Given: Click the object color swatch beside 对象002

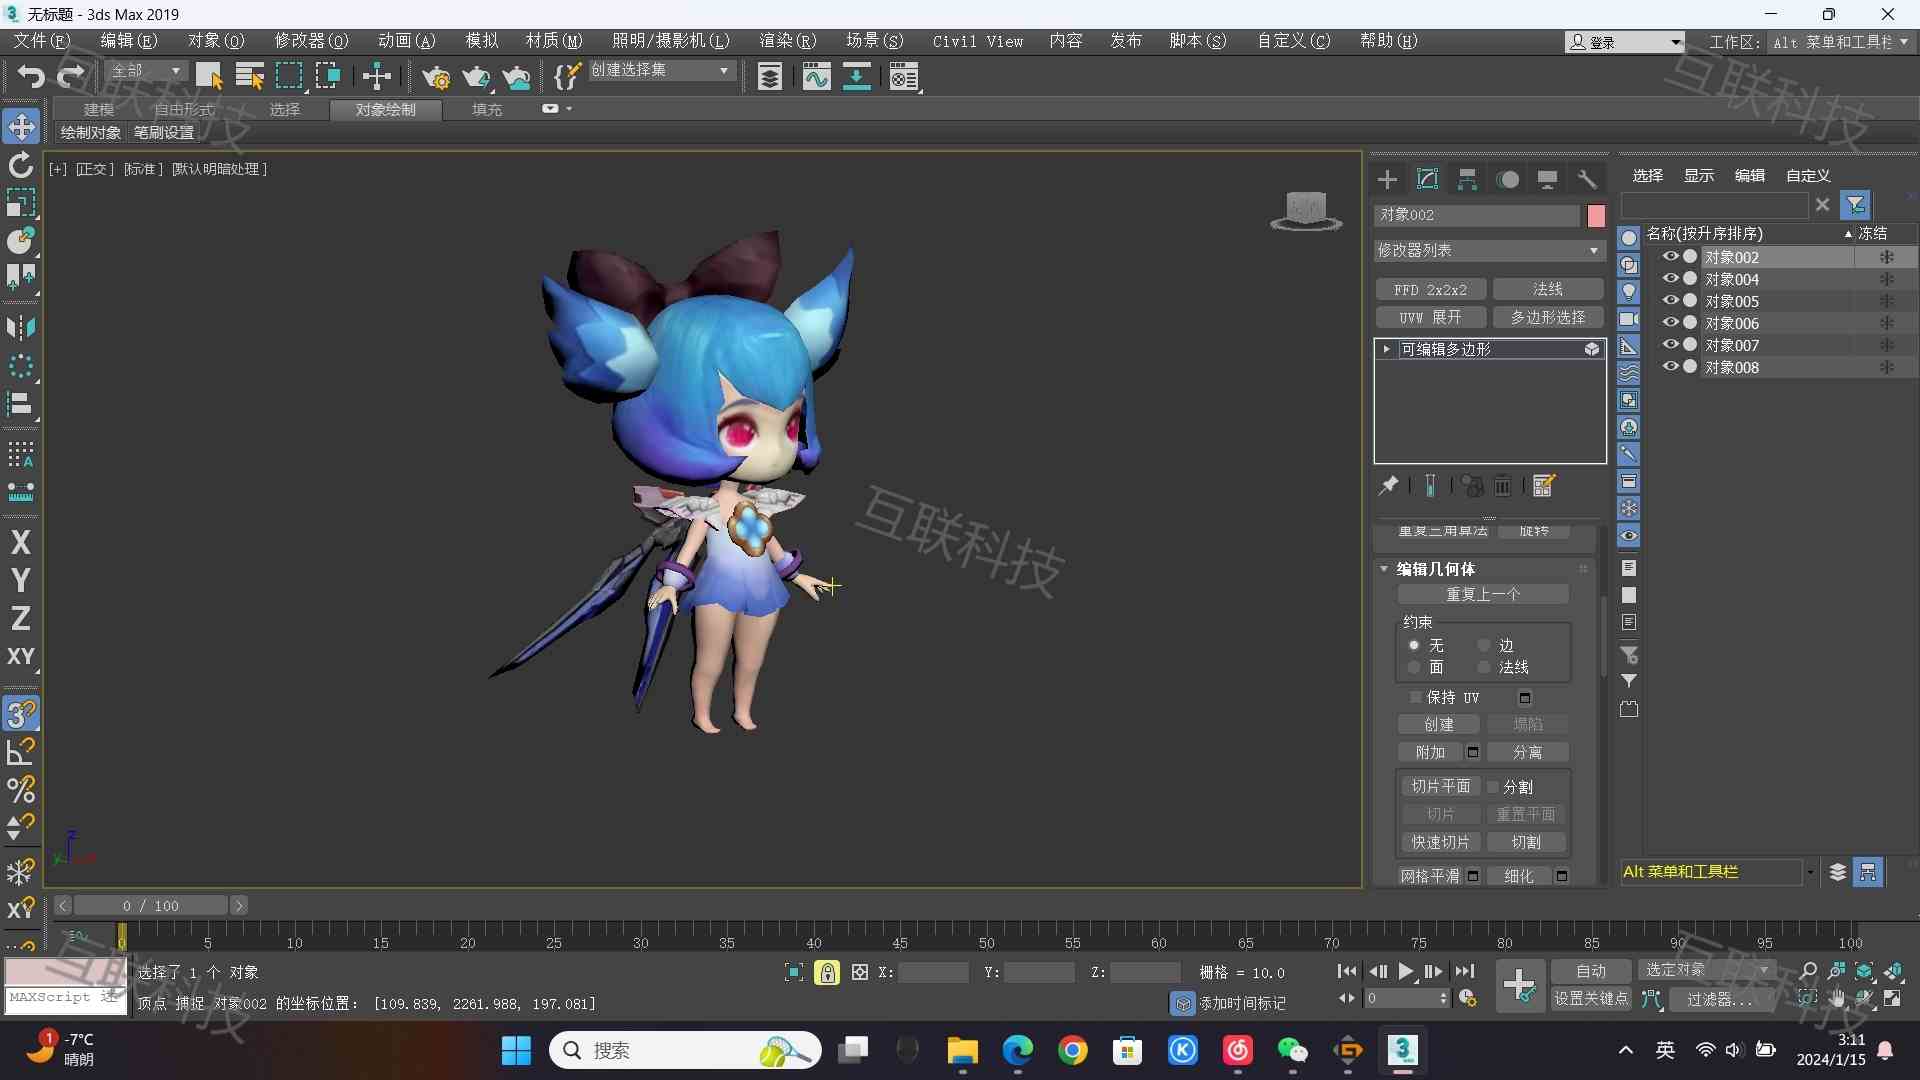Looking at the screenshot, I should tap(1596, 215).
